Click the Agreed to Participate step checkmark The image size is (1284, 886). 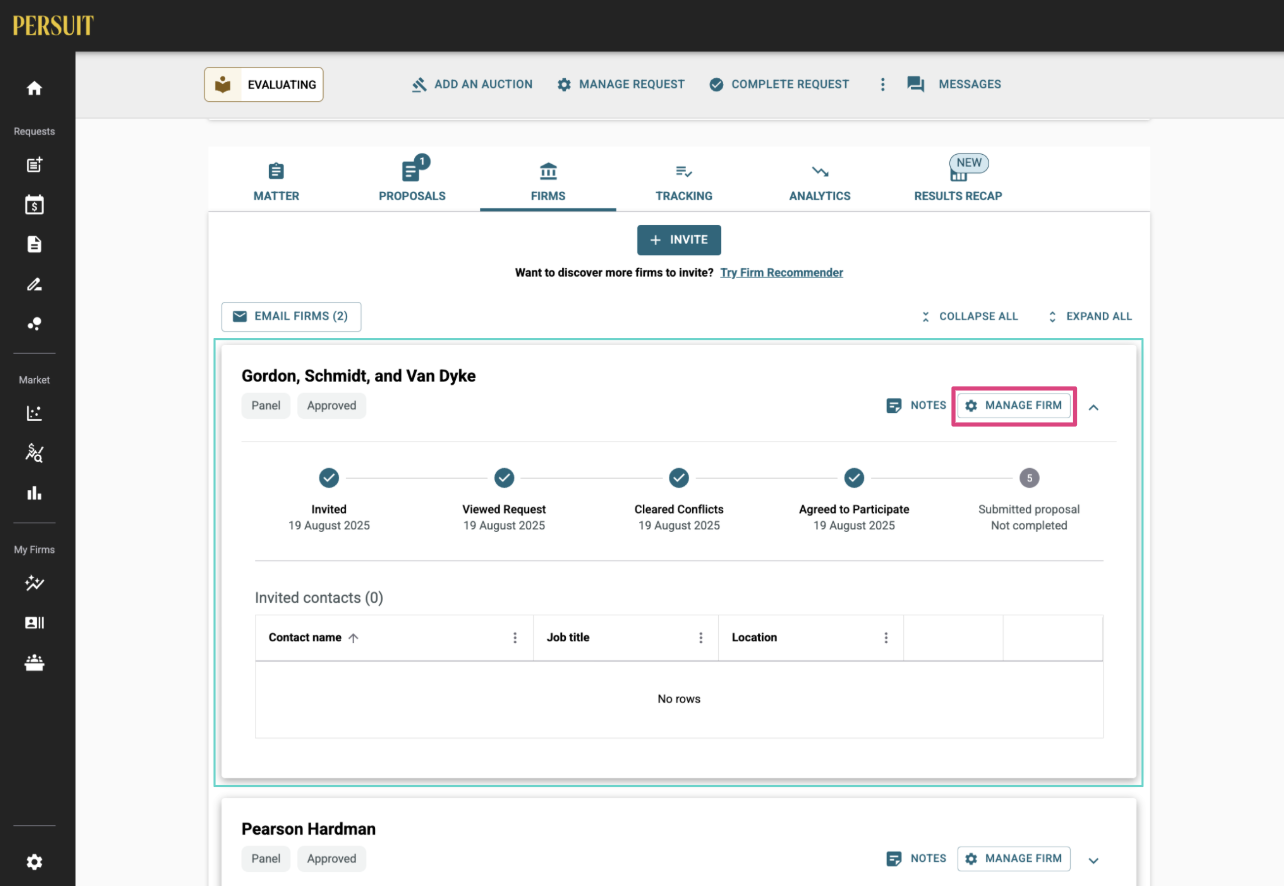pyautogui.click(x=854, y=478)
